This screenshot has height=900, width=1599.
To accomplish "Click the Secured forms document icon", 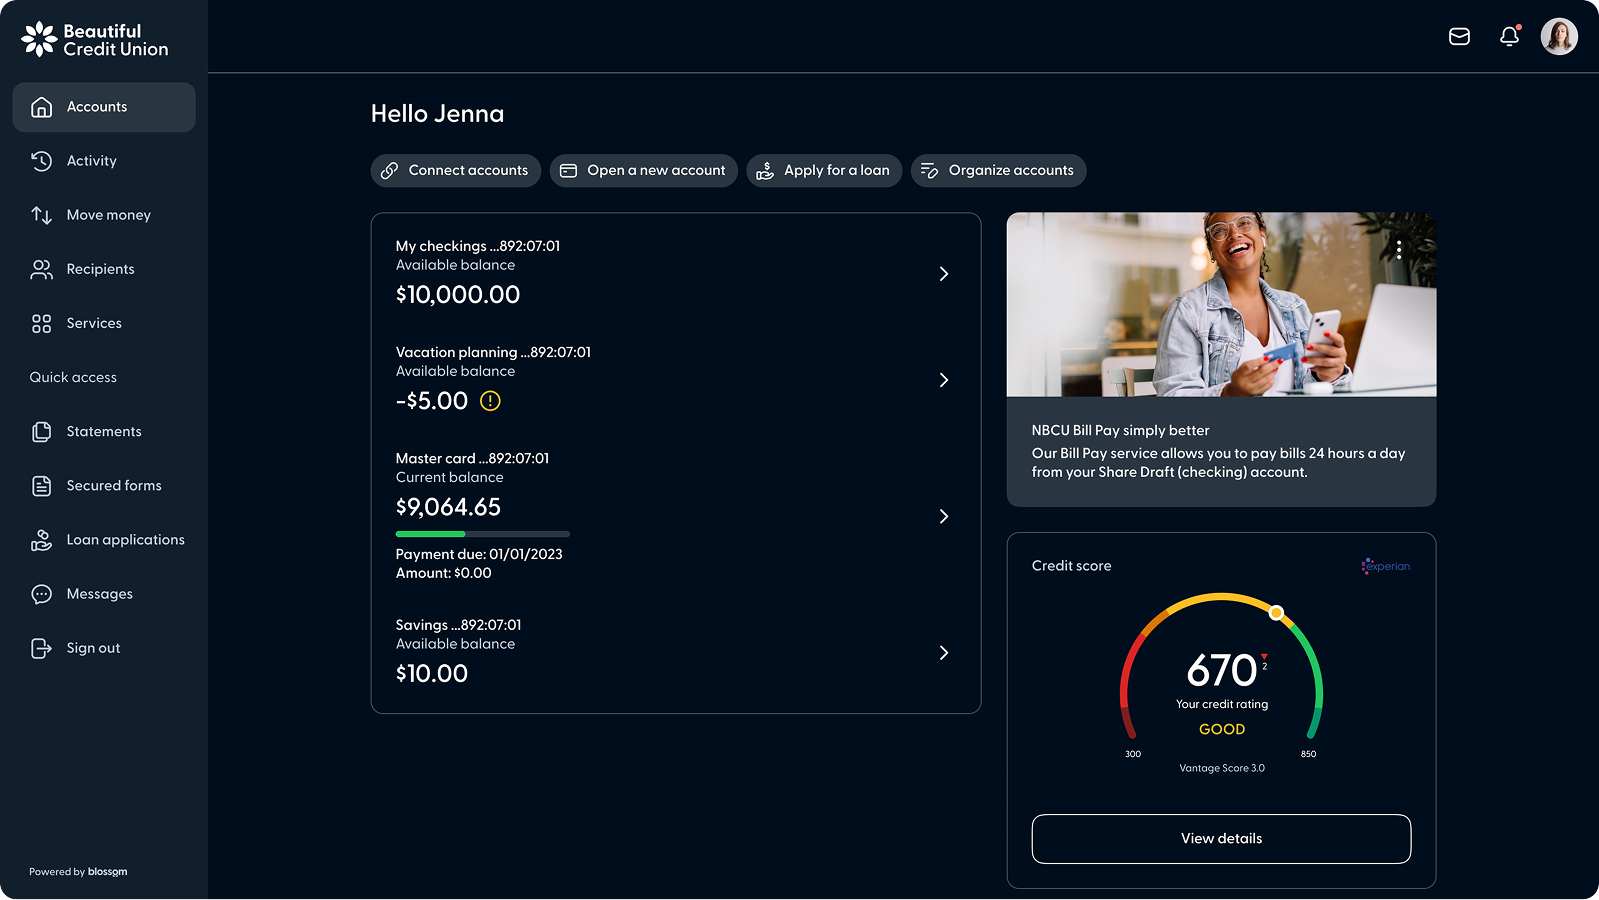I will pyautogui.click(x=41, y=486).
